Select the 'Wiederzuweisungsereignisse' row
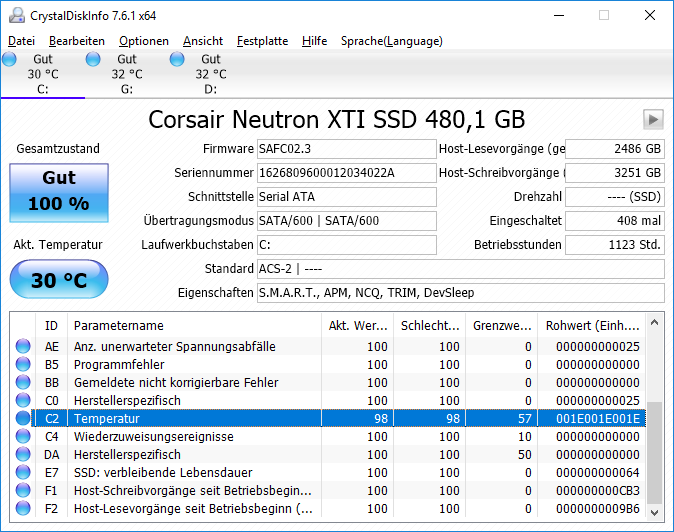The height and width of the screenshot is (532, 674). (x=330, y=436)
